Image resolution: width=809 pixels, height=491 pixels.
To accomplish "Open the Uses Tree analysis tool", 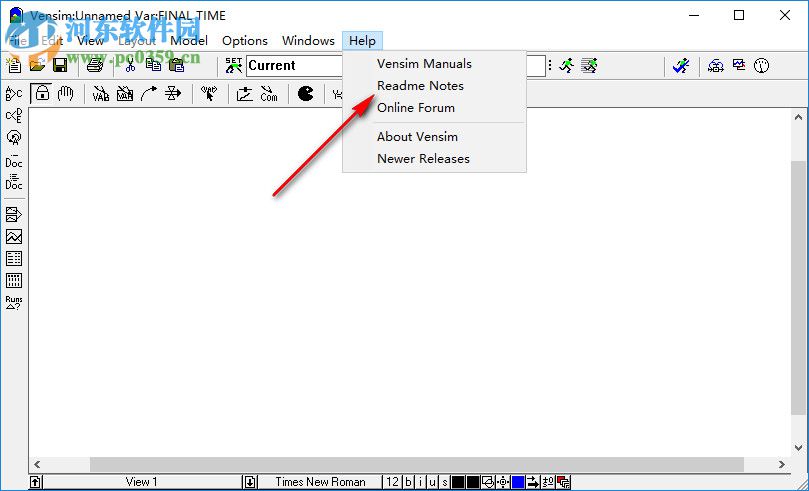I will [x=14, y=115].
